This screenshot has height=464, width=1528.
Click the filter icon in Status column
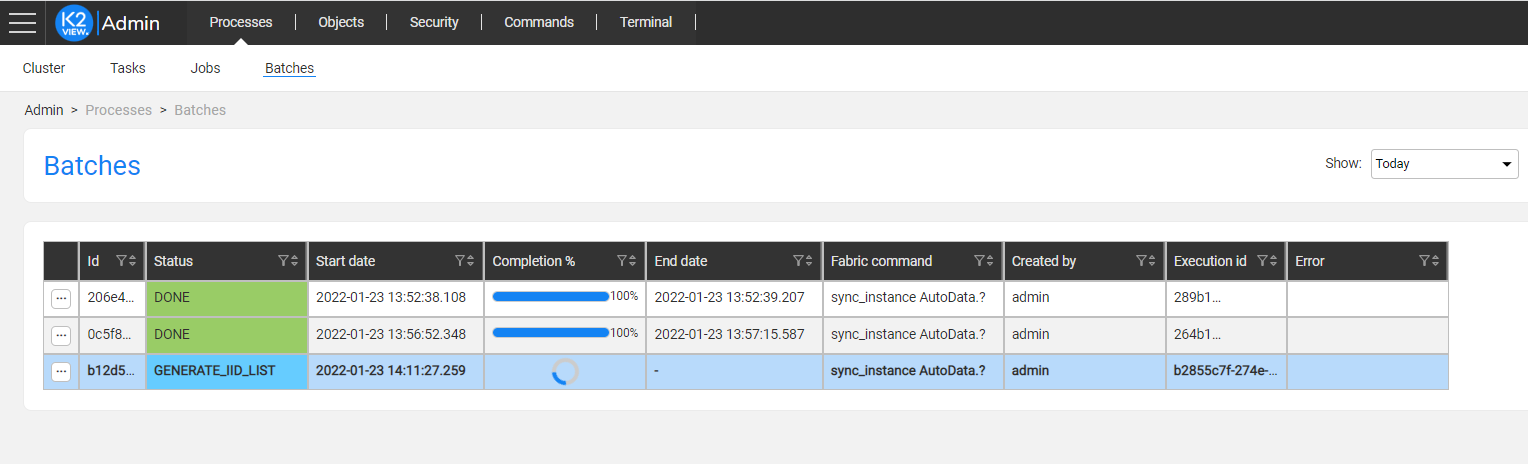pos(283,261)
